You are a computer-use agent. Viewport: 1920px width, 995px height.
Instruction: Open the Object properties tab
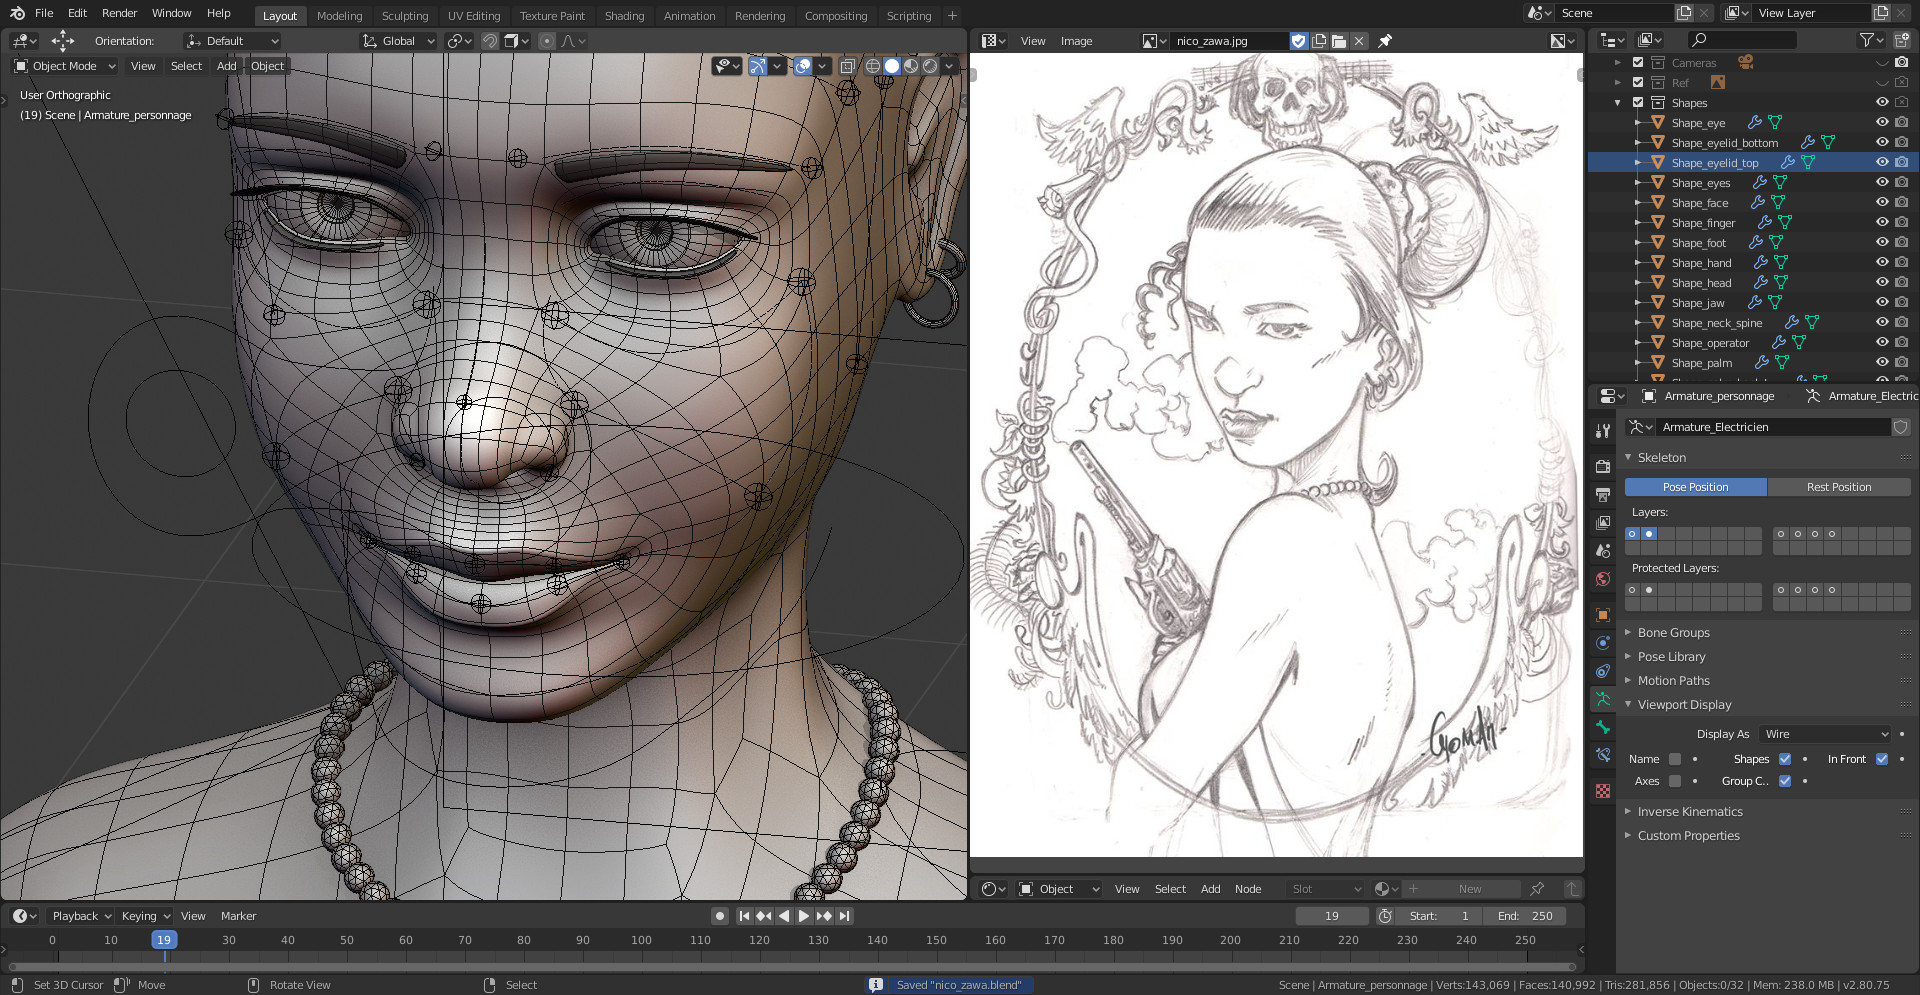(1603, 614)
